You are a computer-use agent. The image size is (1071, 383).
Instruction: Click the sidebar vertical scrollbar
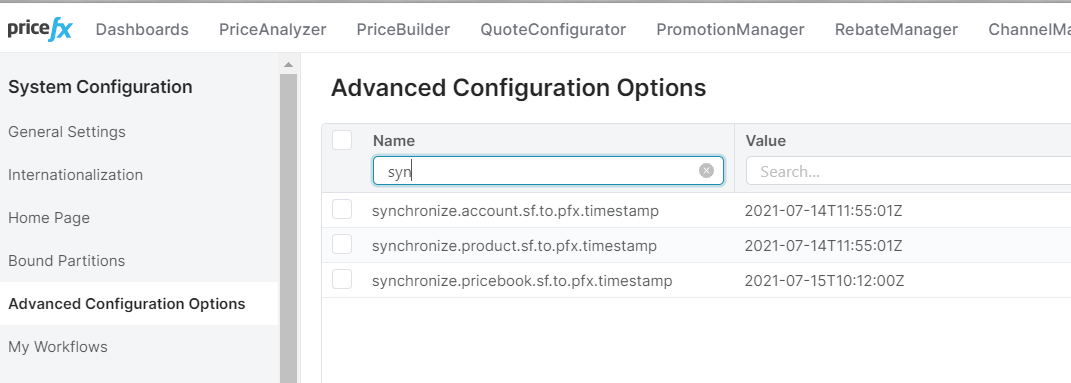(288, 228)
